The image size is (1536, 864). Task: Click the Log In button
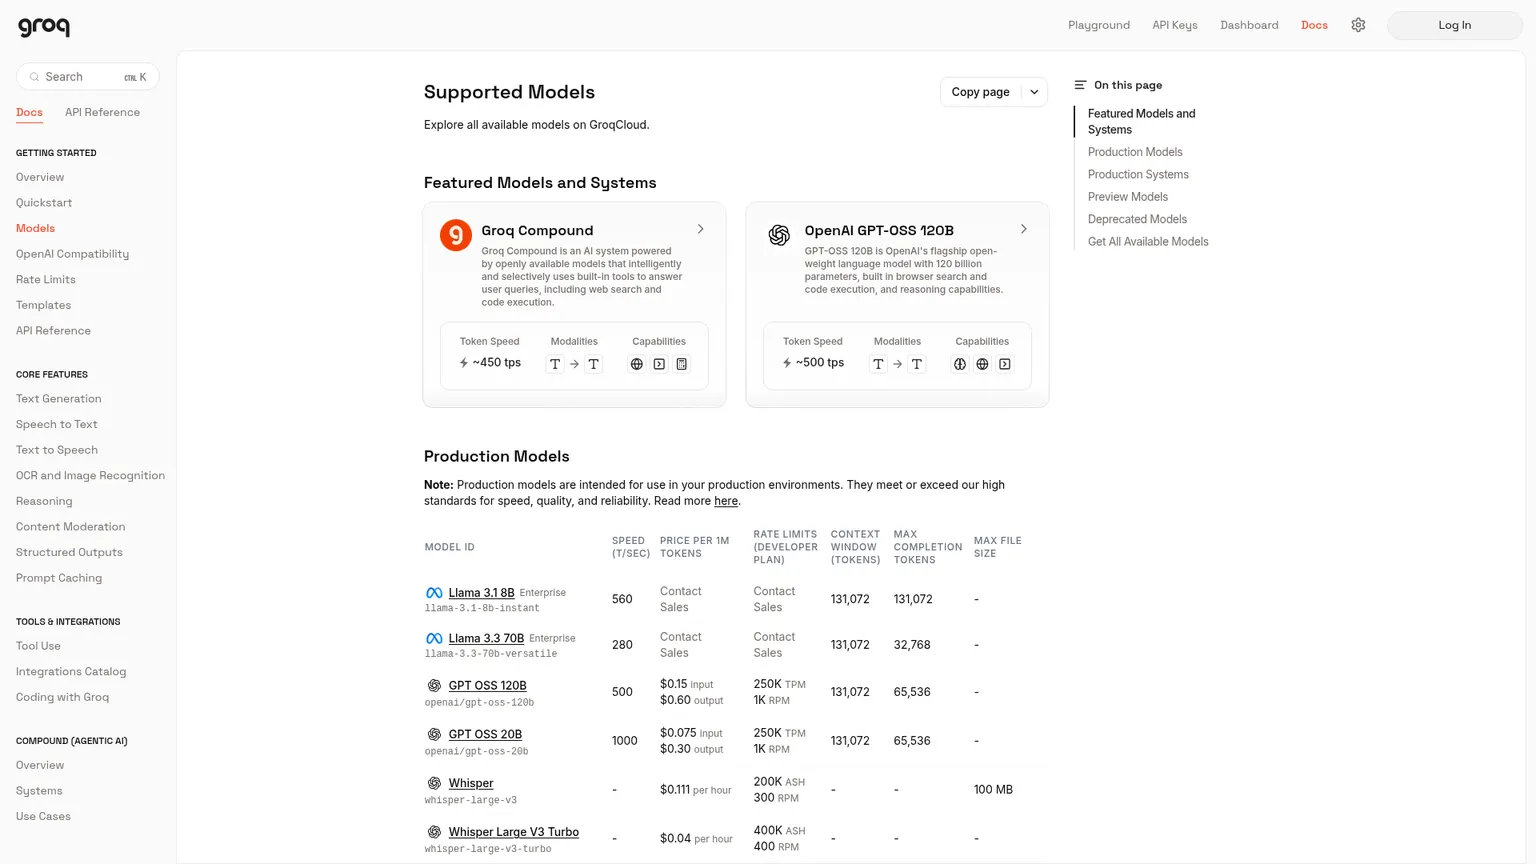point(1454,25)
